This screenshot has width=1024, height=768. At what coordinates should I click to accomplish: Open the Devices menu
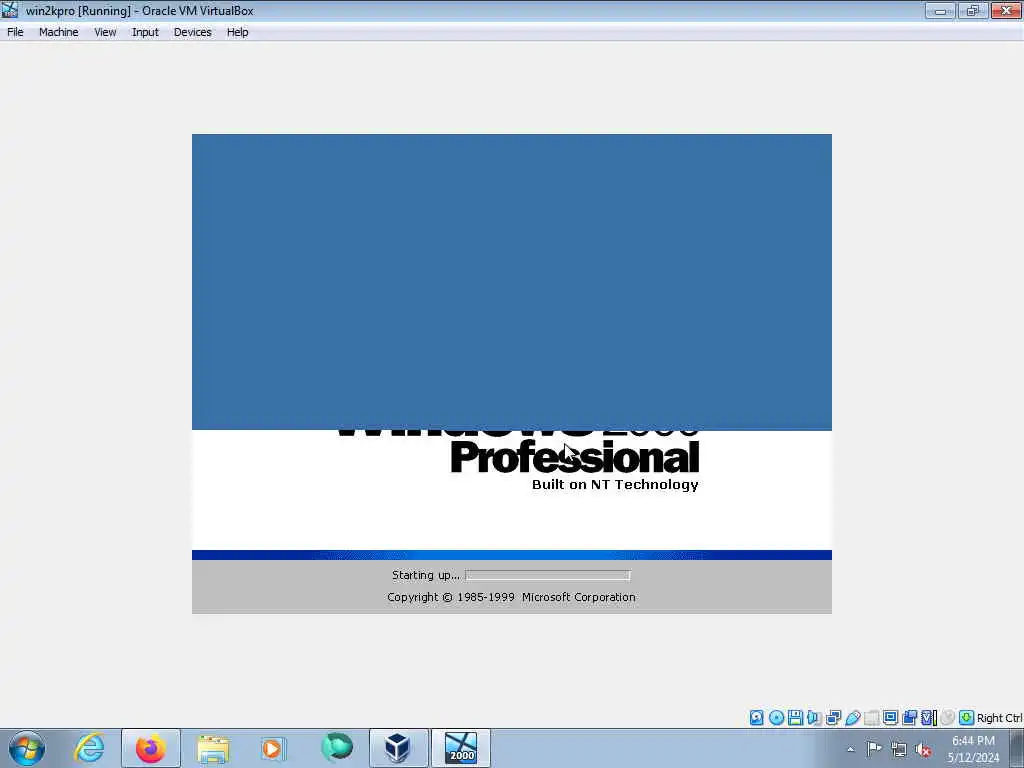193,32
